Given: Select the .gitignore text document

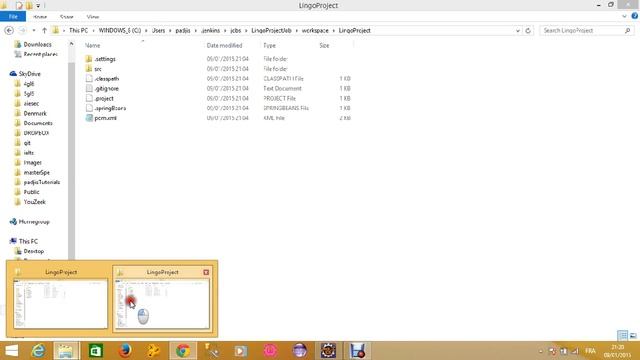Looking at the screenshot, I should click(106, 88).
